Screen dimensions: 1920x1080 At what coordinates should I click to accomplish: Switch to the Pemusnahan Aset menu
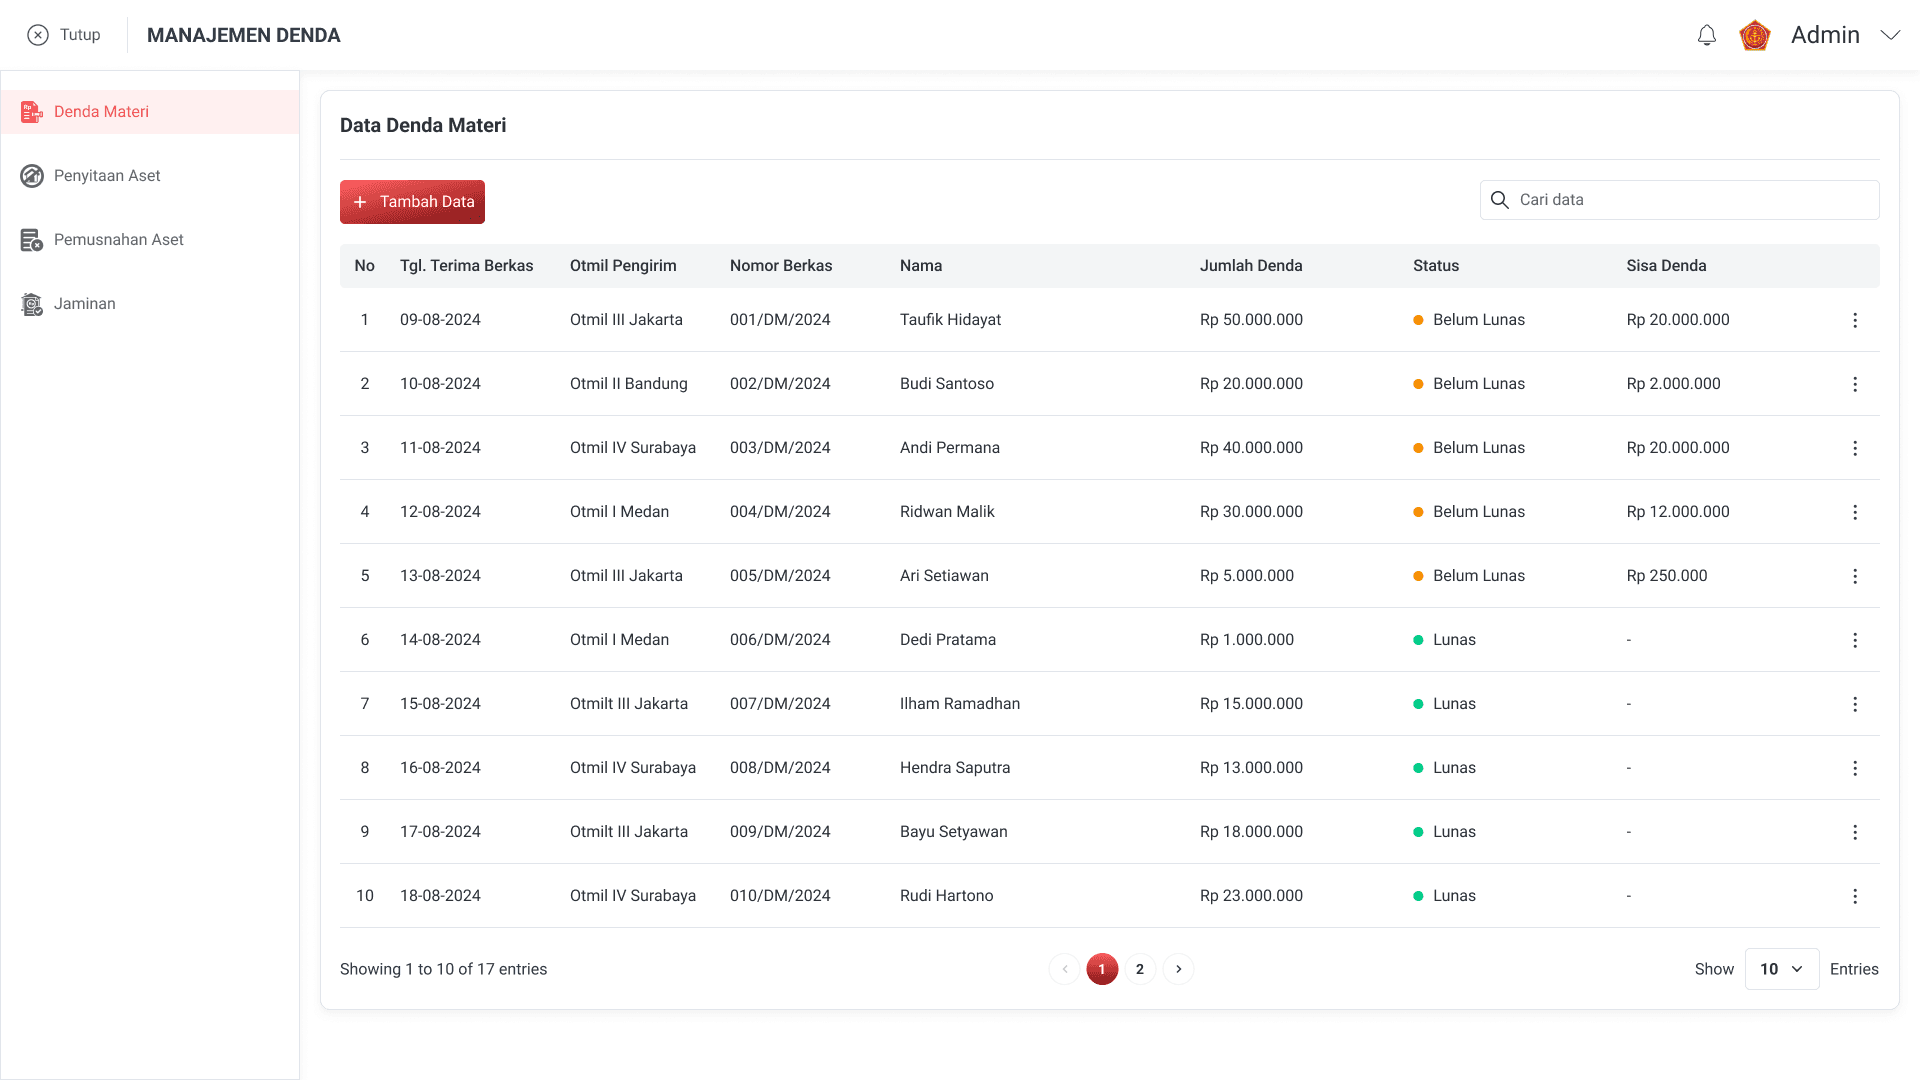[x=118, y=240]
